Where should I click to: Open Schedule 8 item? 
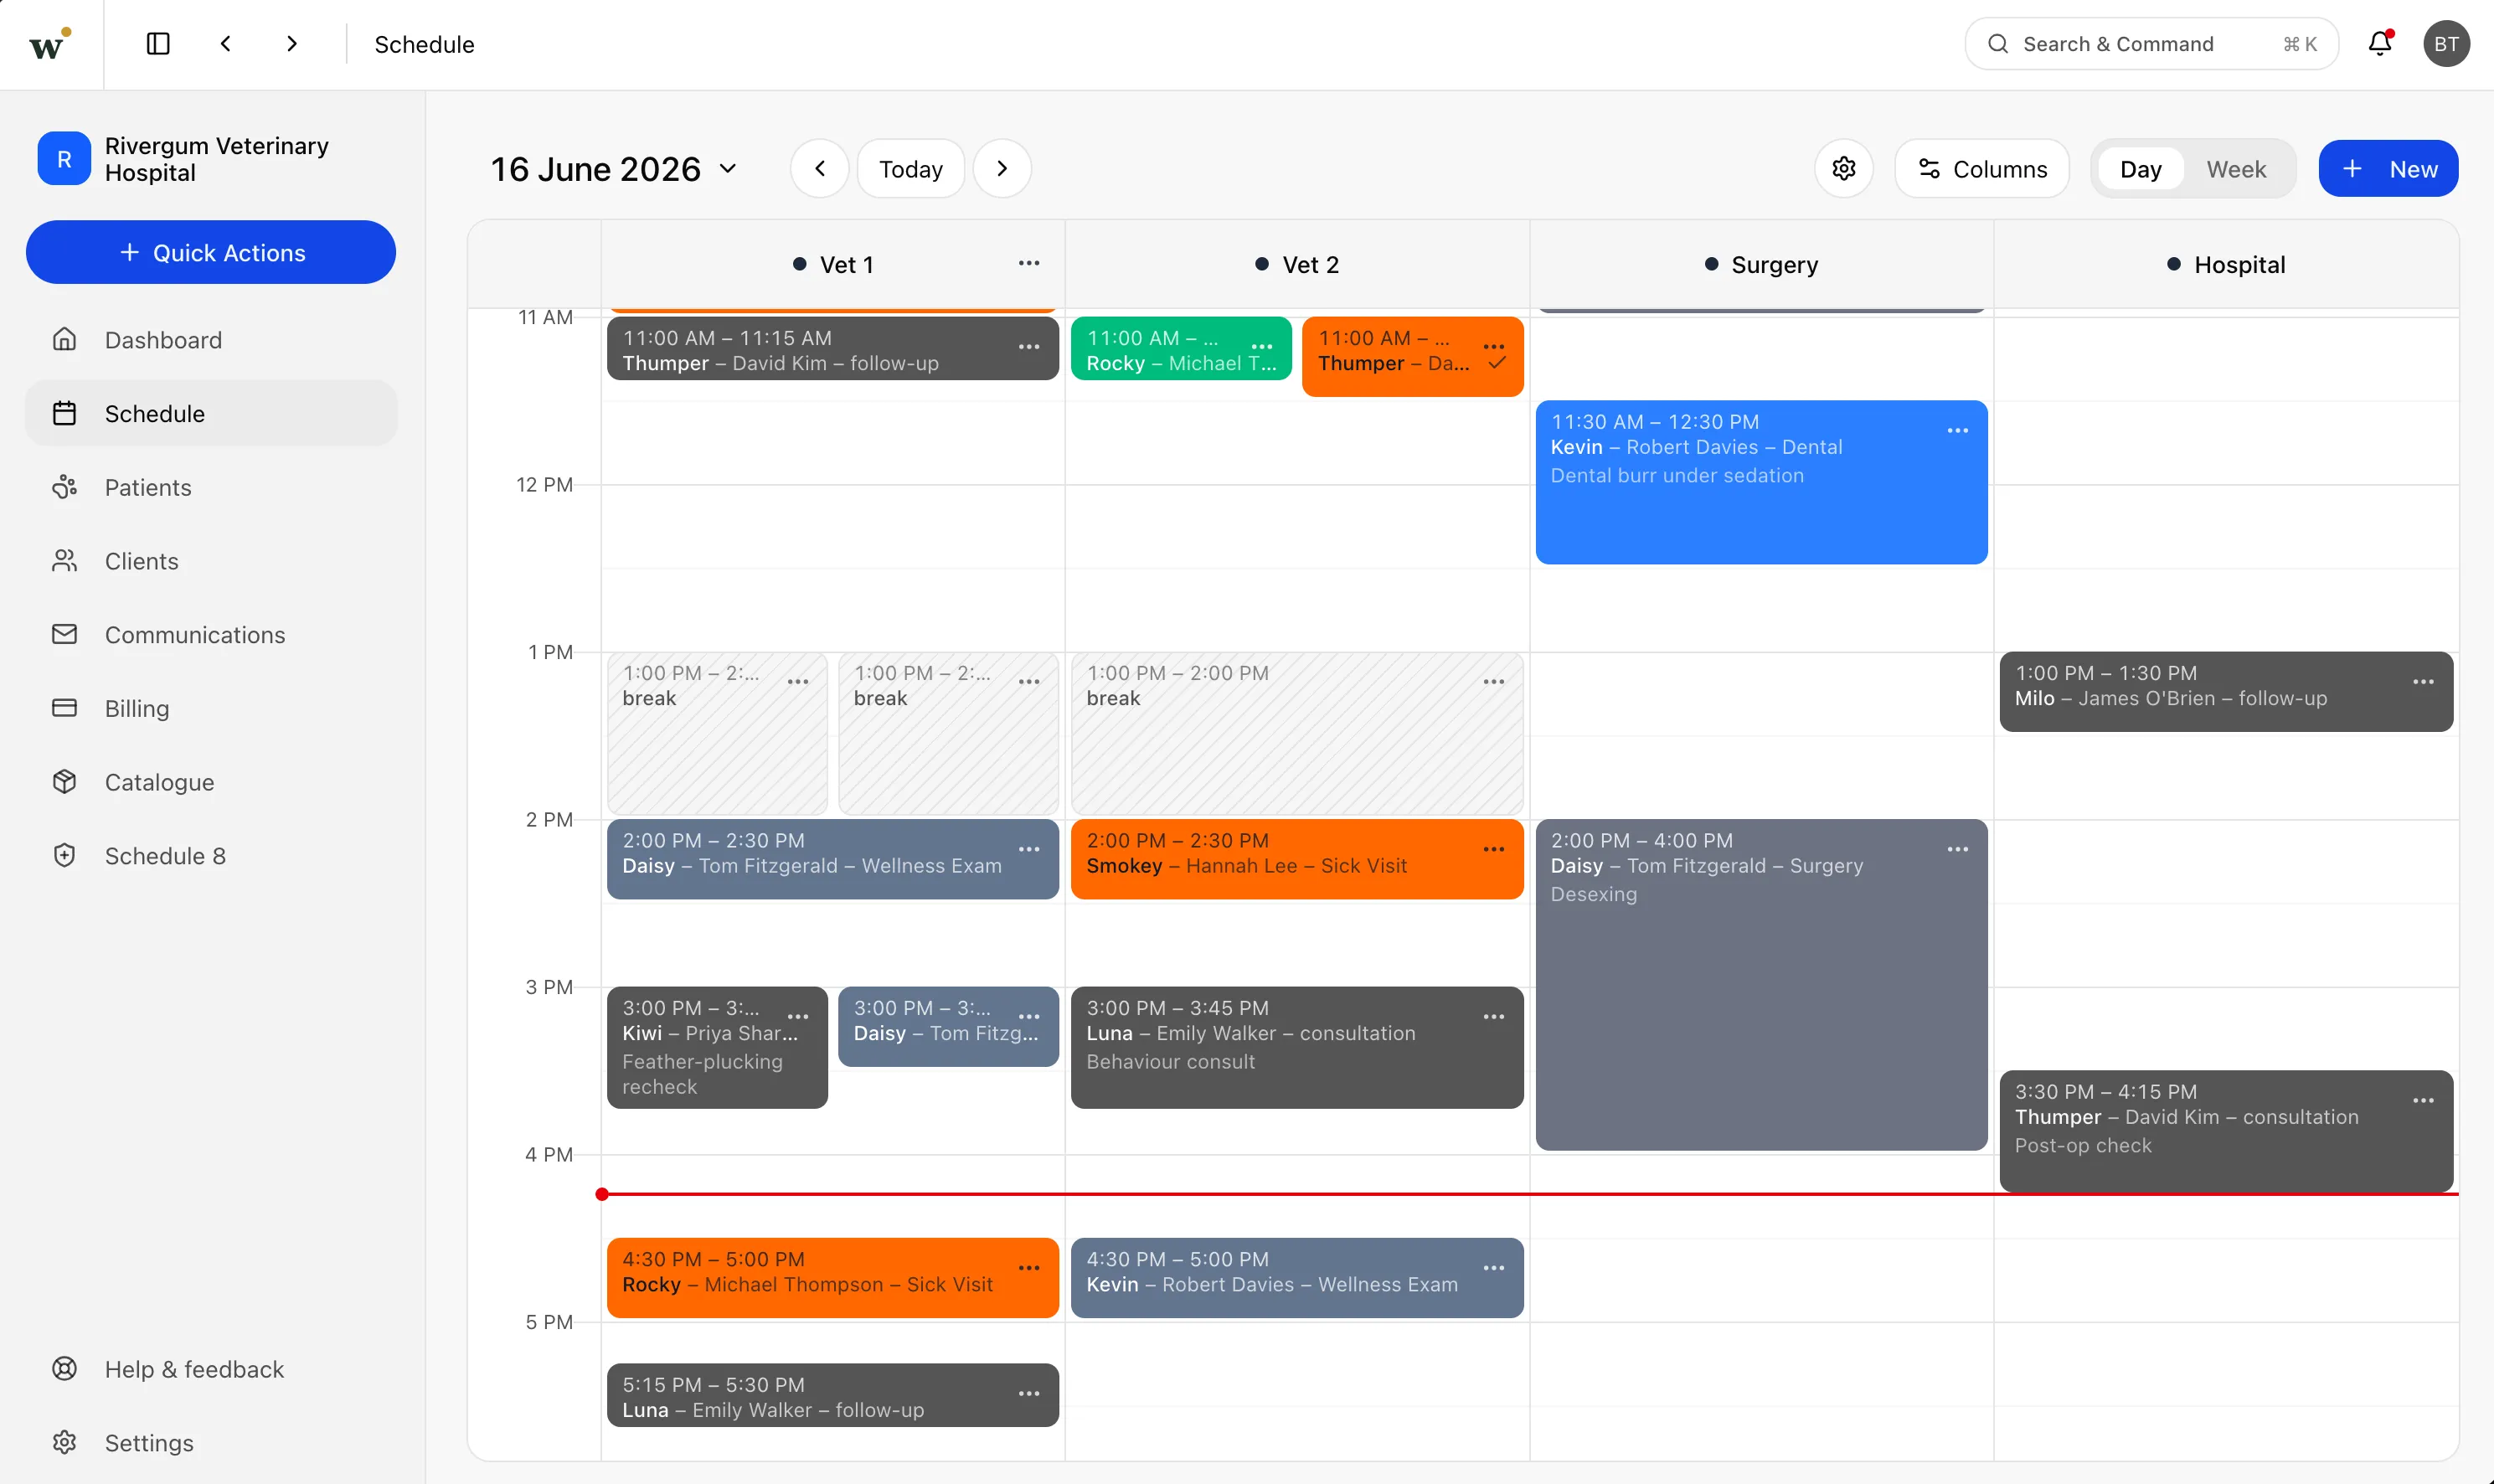tap(211, 856)
